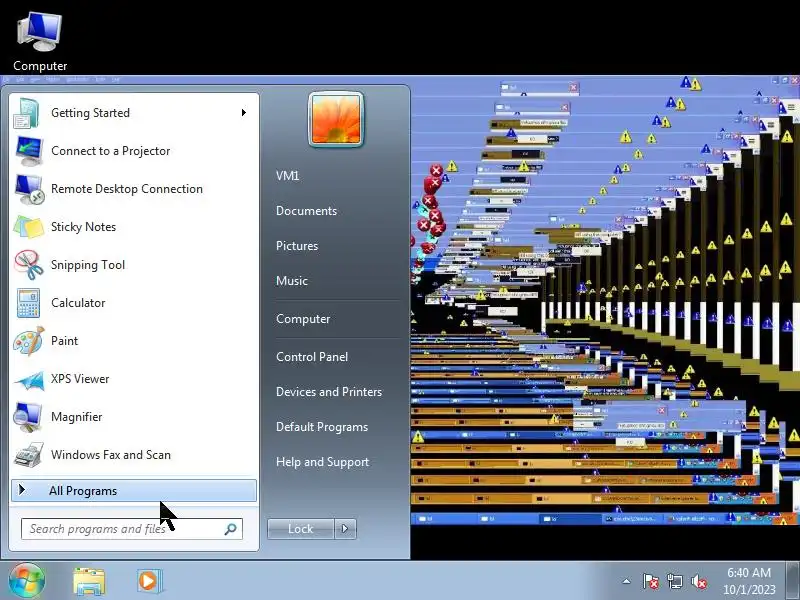Click the Action Center flag icon

click(651, 581)
